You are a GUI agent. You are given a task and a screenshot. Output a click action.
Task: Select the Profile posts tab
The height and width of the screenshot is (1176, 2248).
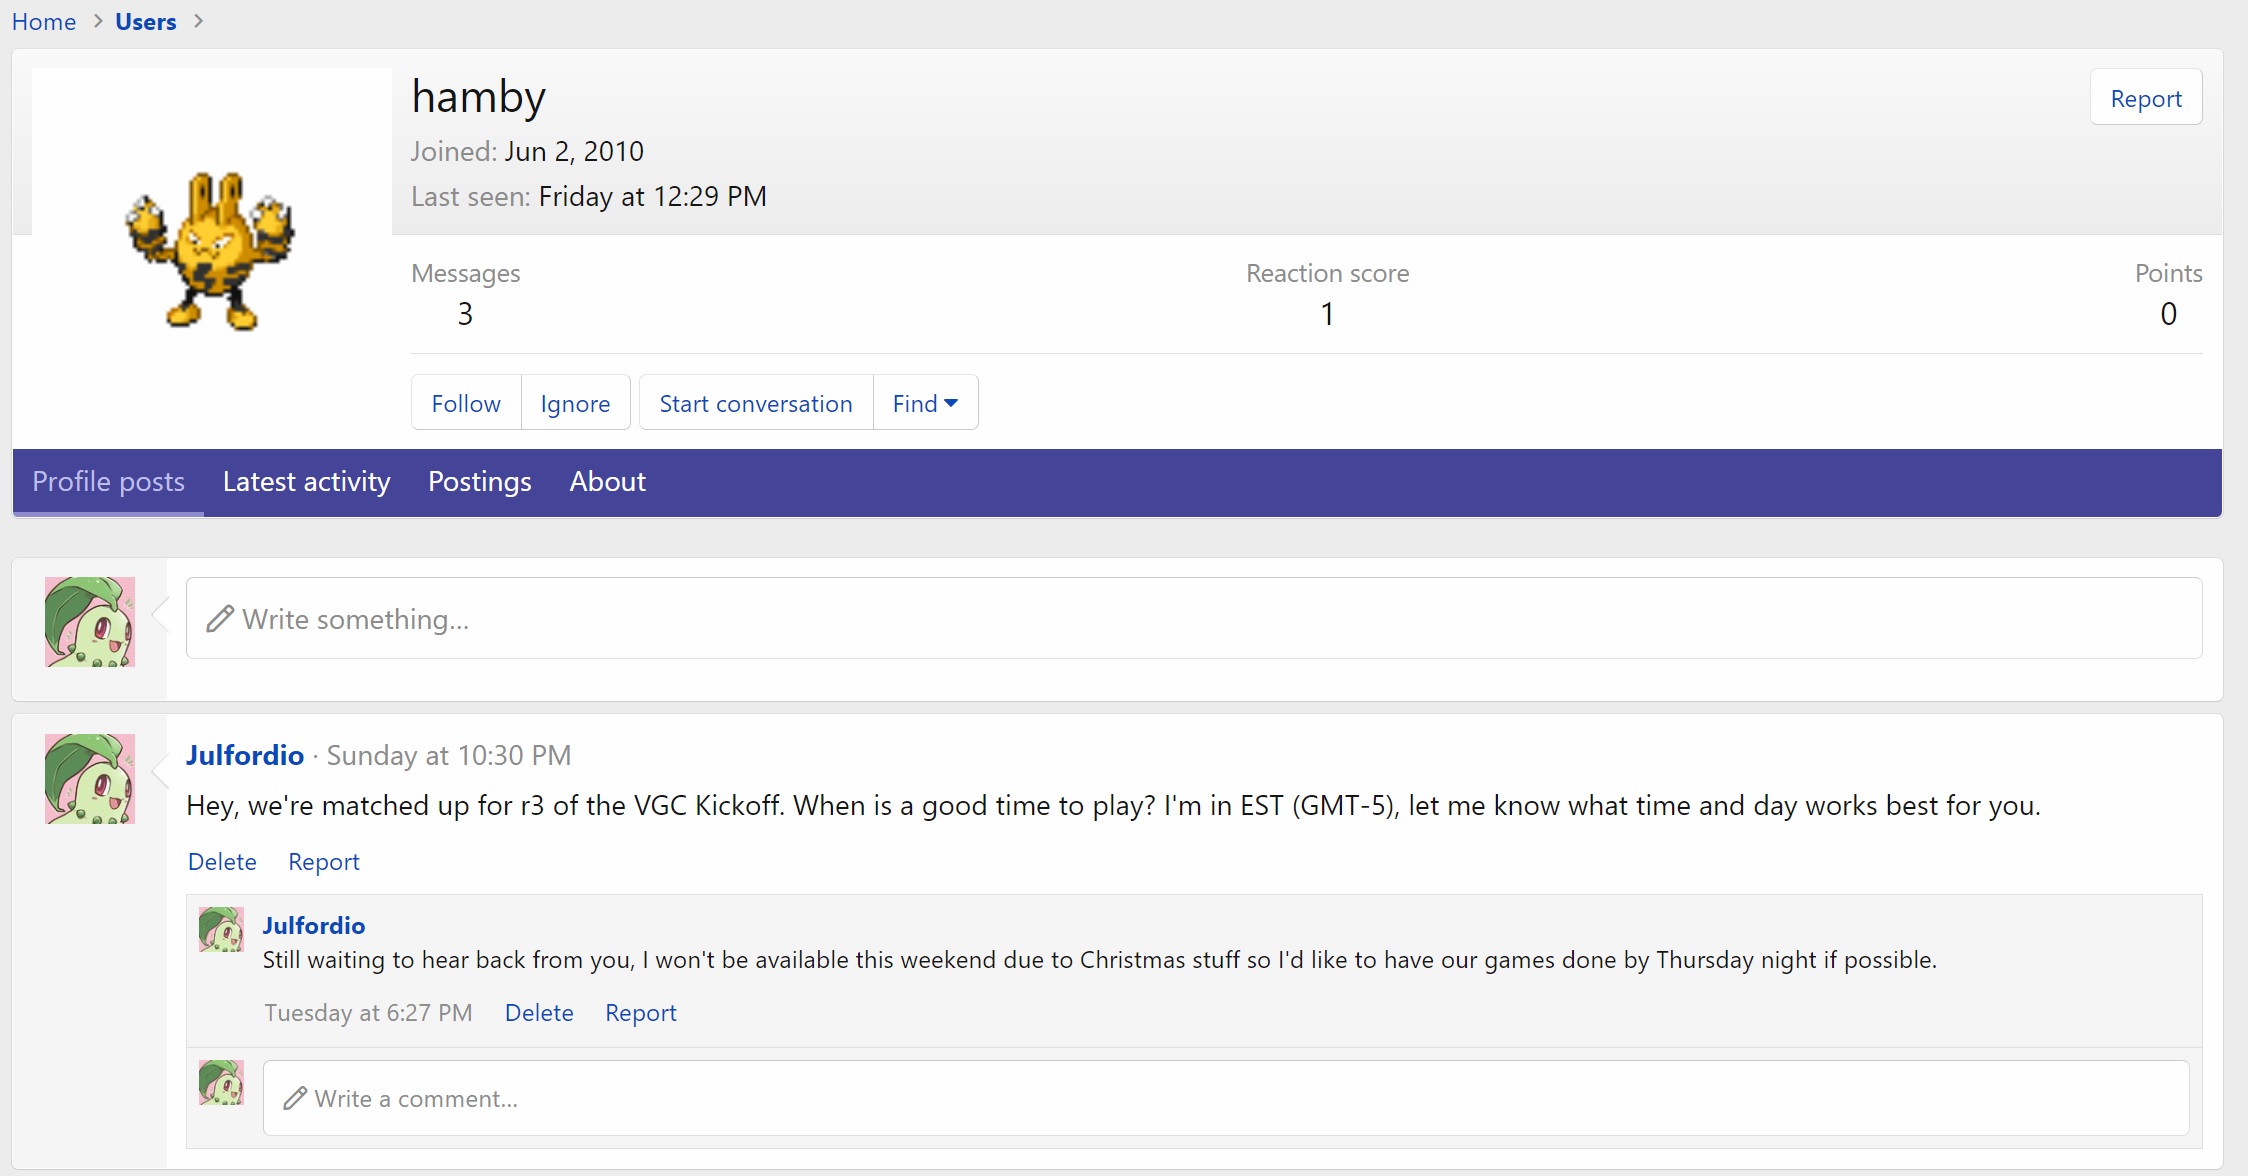pos(108,482)
